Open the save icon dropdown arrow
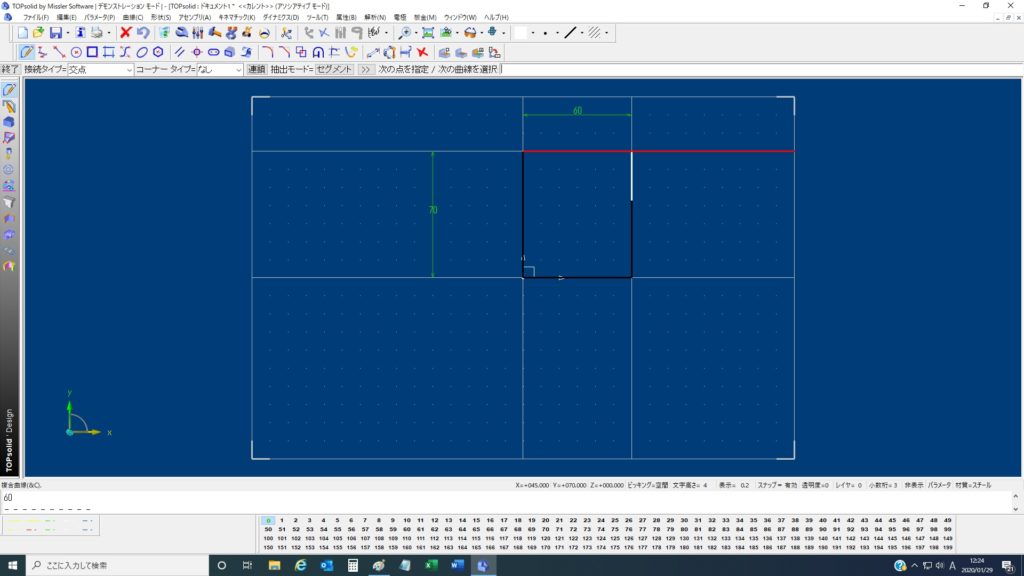 click(x=68, y=33)
